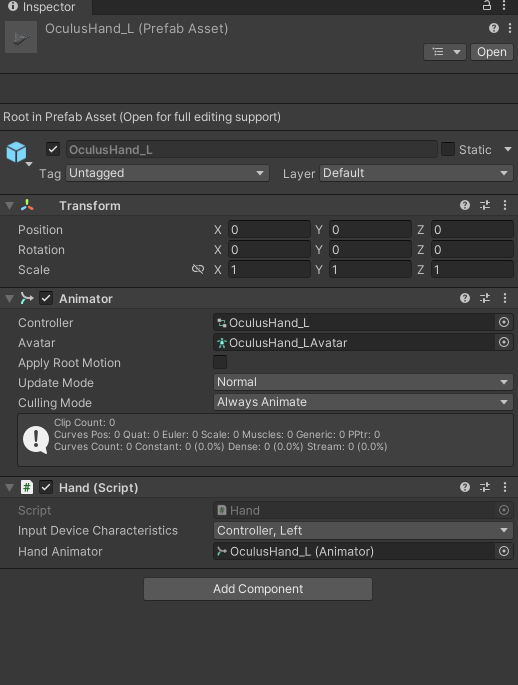Click Rotation X field

pos(269,249)
